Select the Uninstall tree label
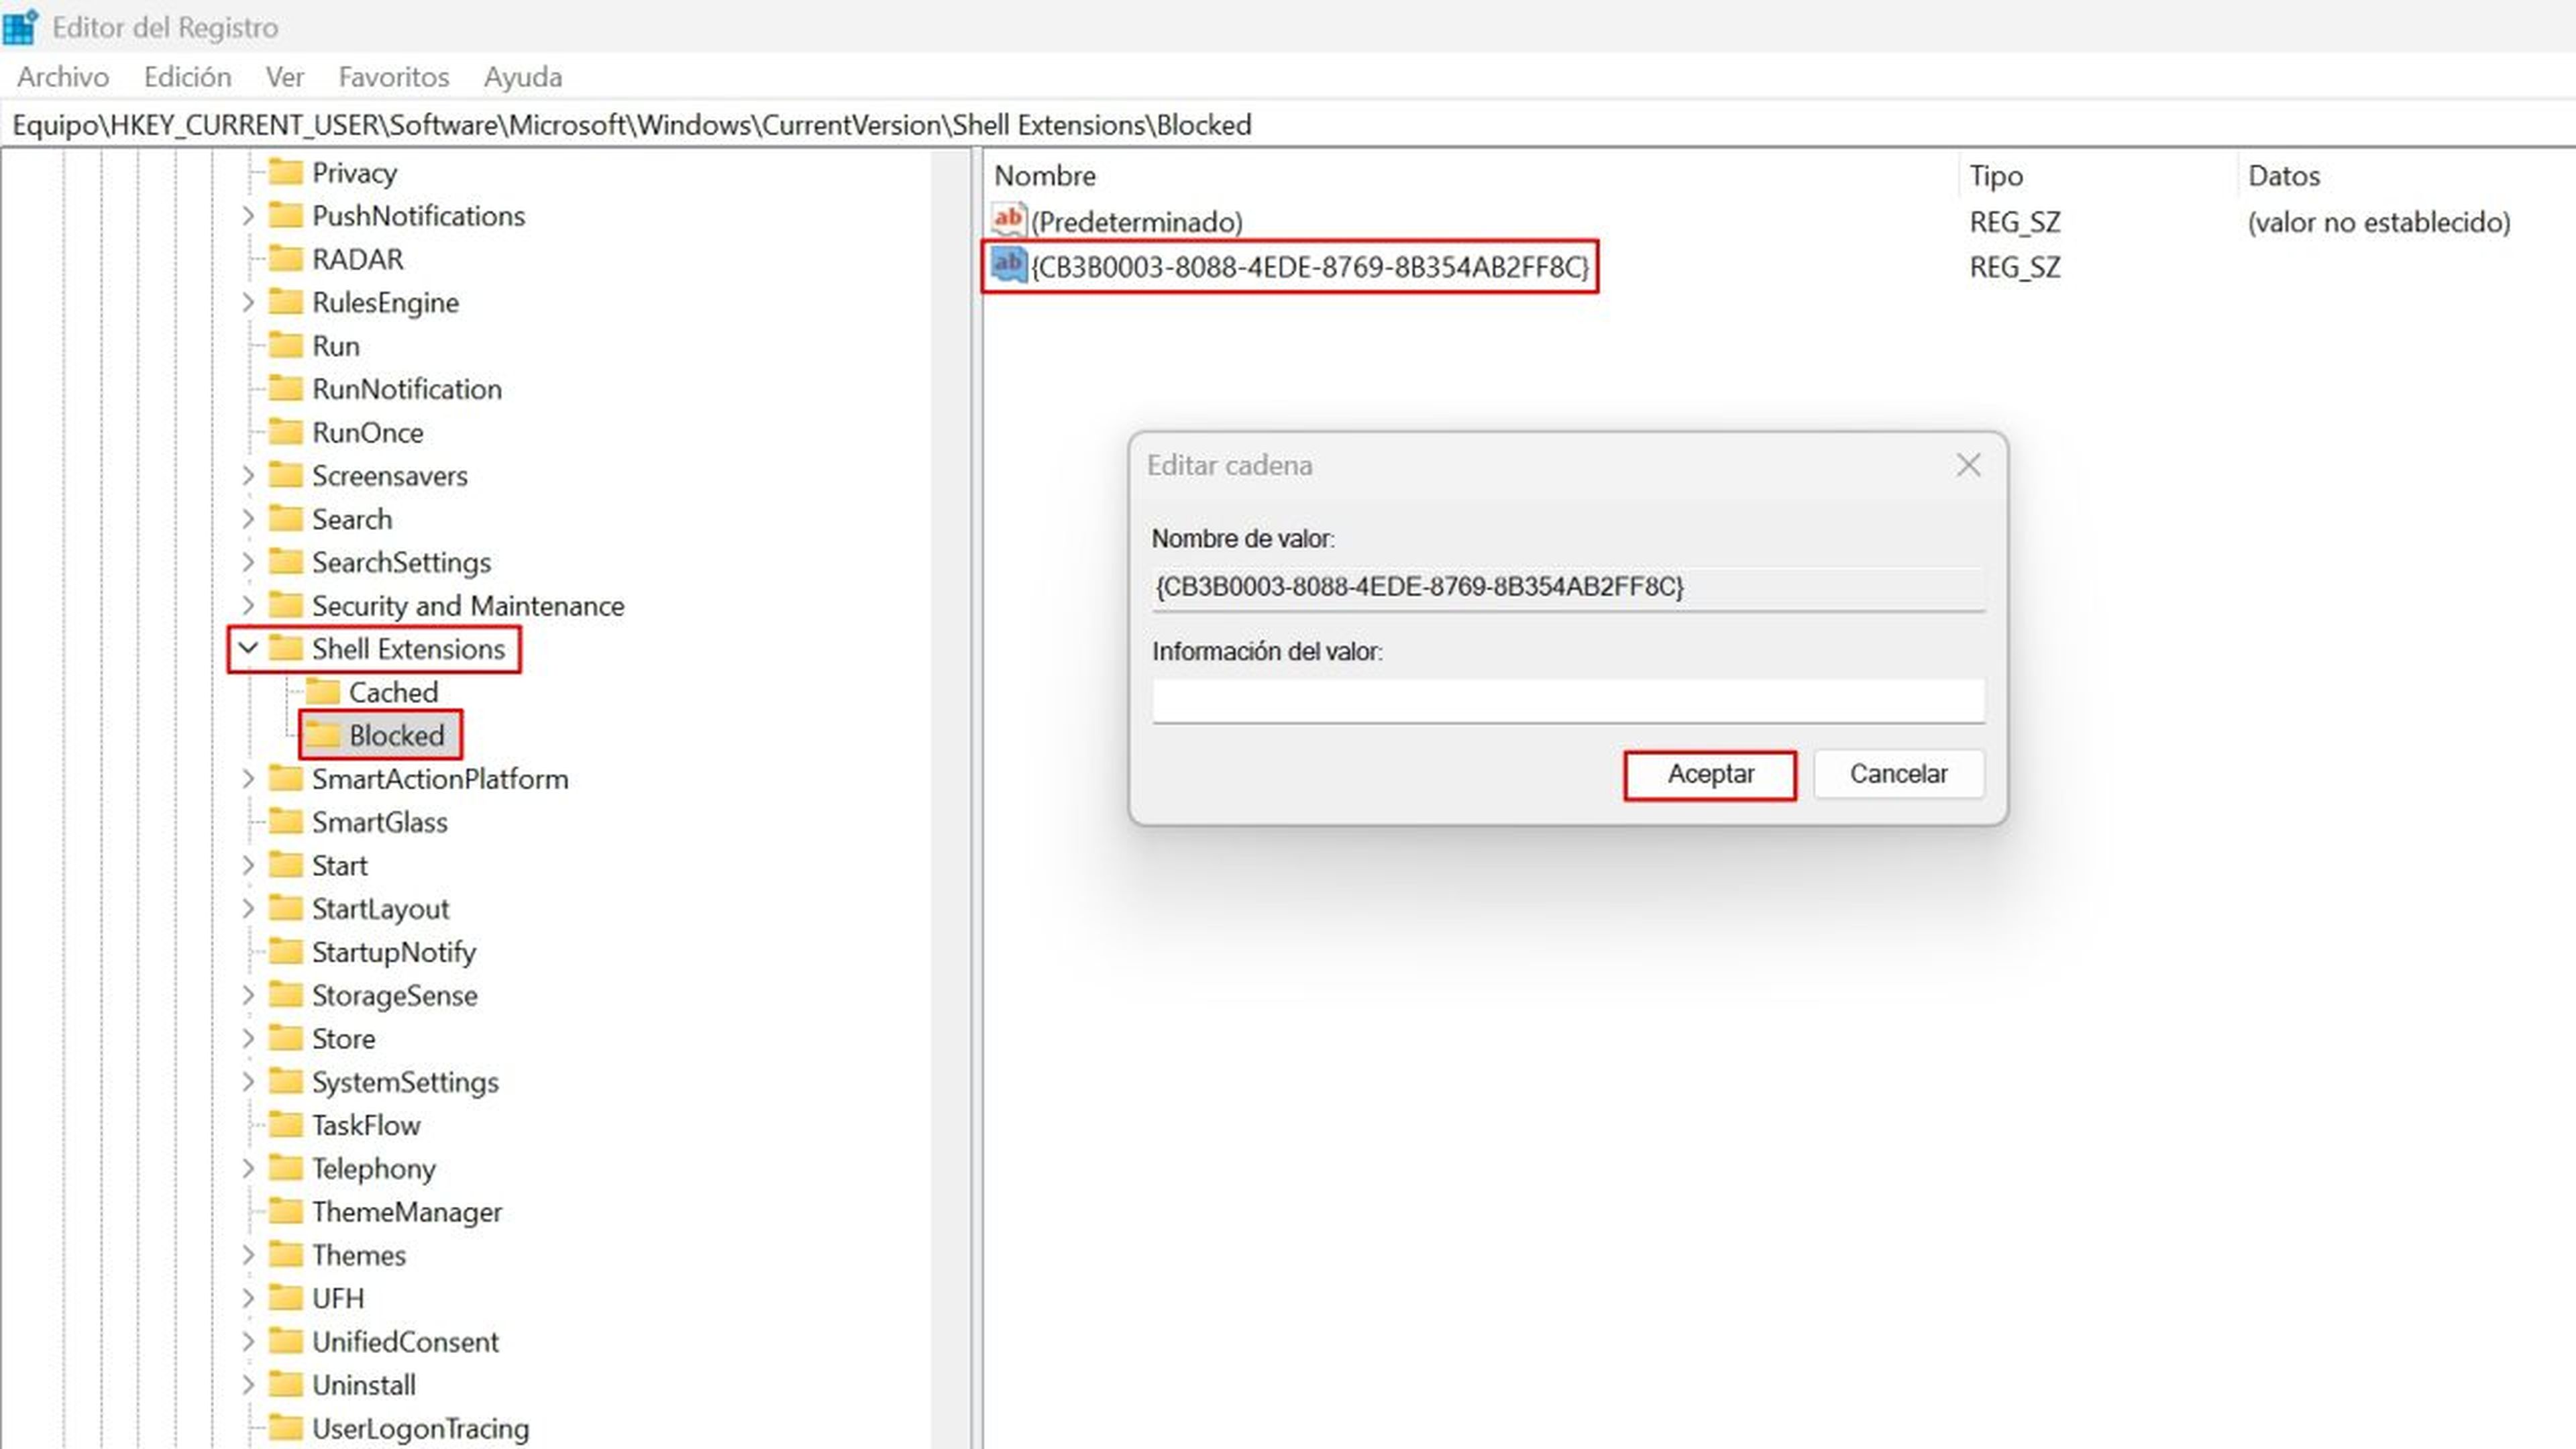The image size is (2576, 1449). pyautogui.click(x=364, y=1385)
